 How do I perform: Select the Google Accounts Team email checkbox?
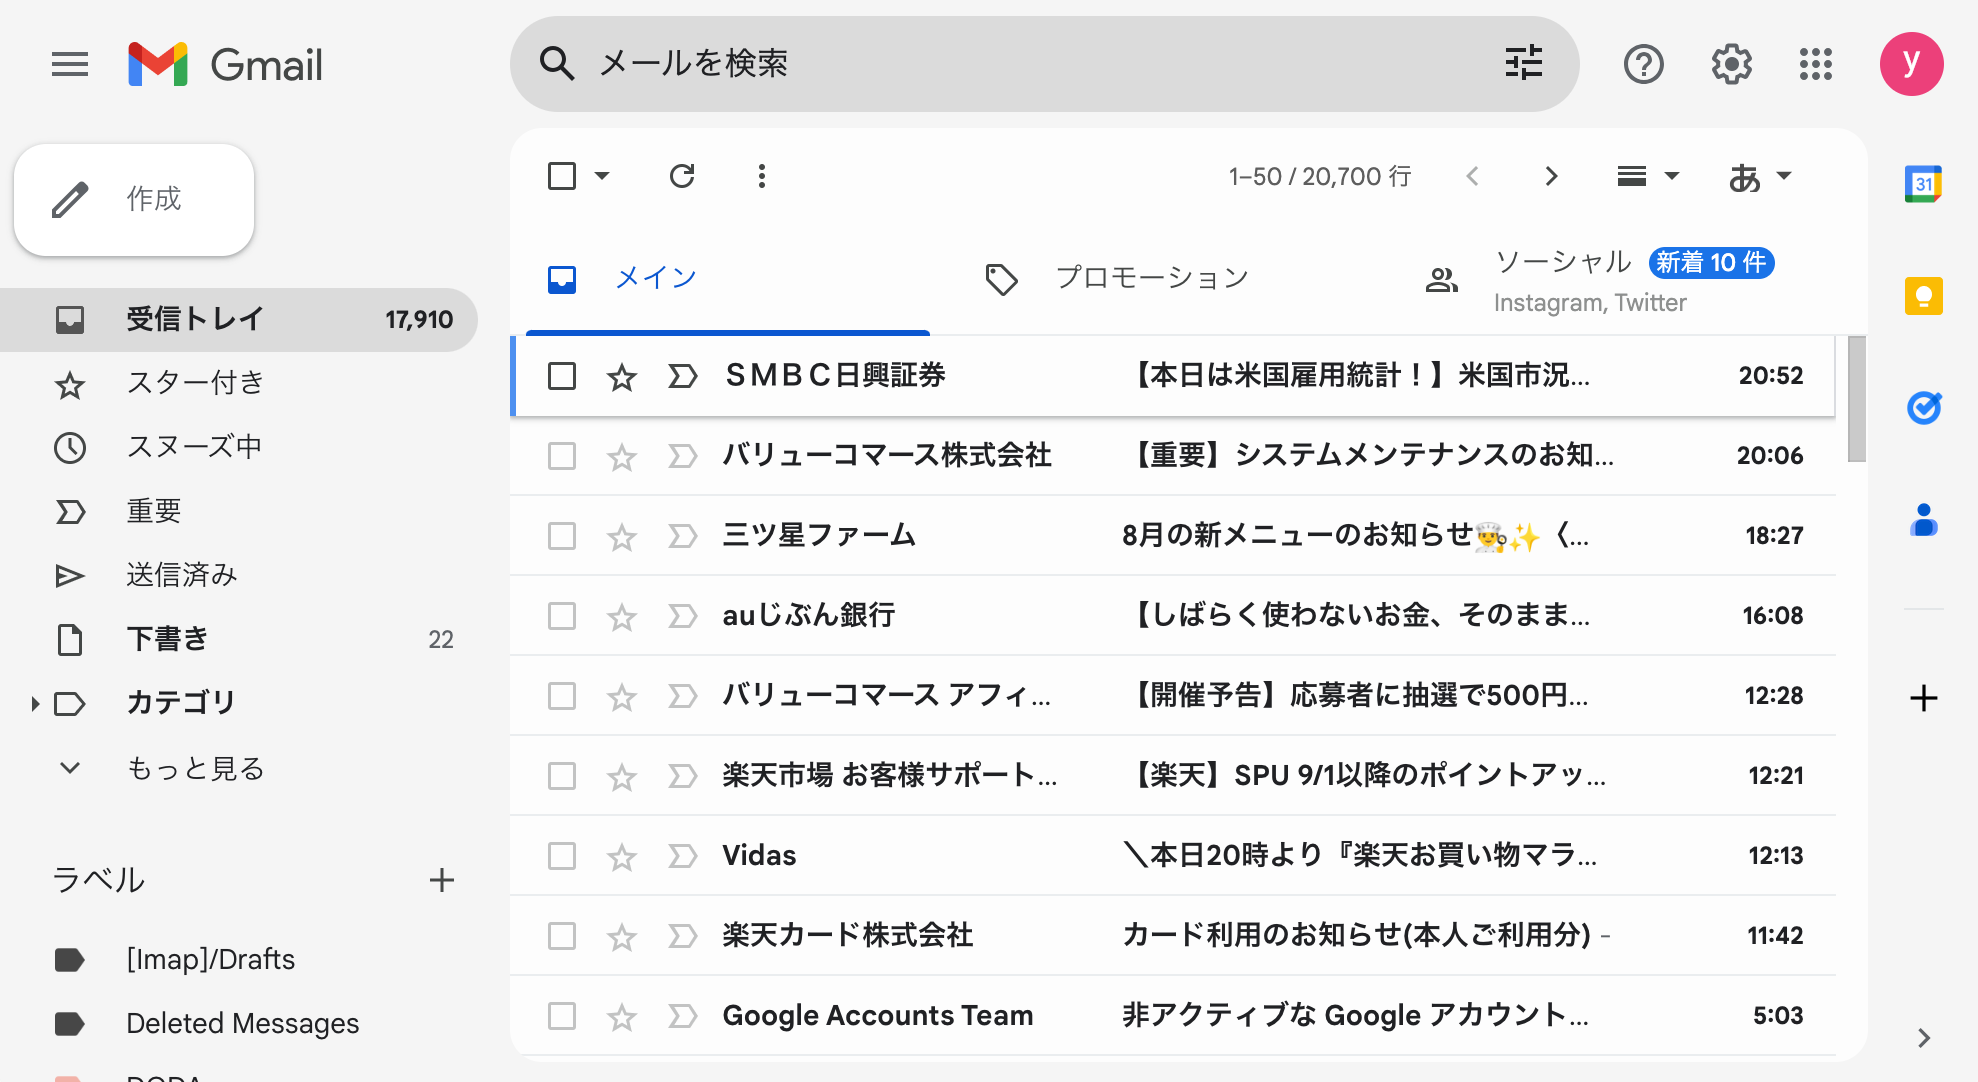(x=562, y=1016)
